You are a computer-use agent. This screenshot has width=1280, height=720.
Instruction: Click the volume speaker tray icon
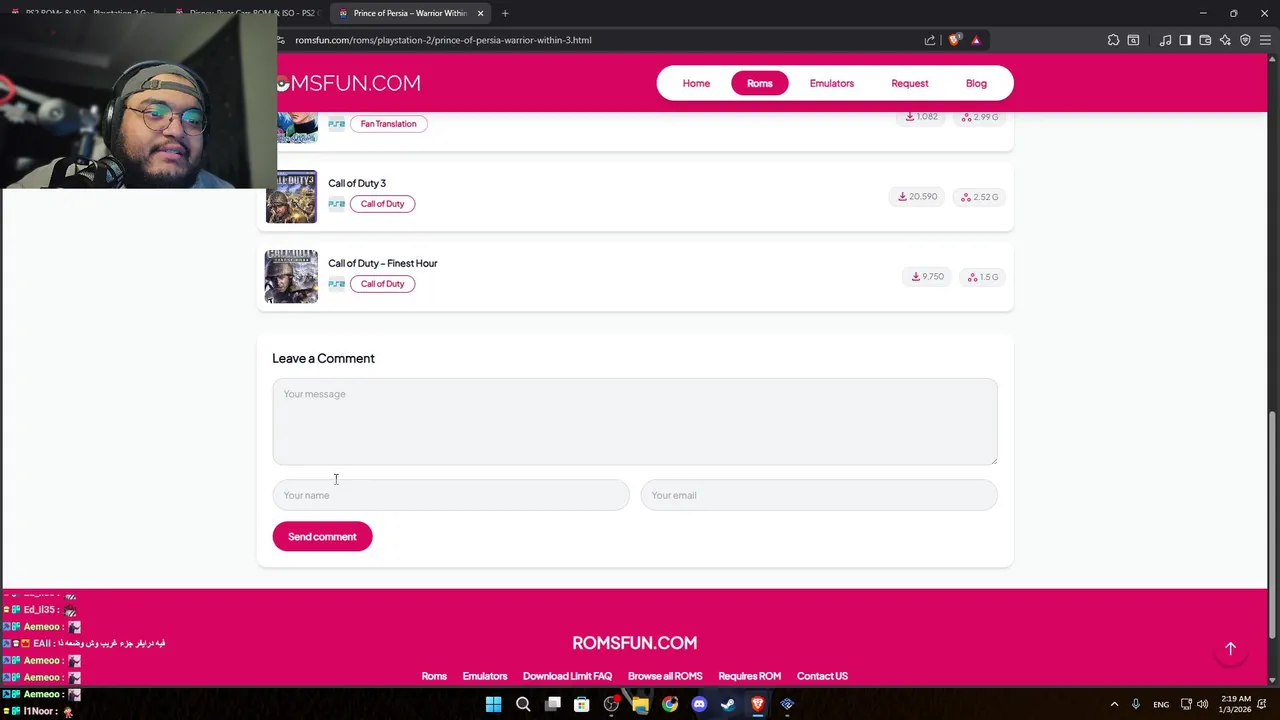pyautogui.click(x=1203, y=704)
